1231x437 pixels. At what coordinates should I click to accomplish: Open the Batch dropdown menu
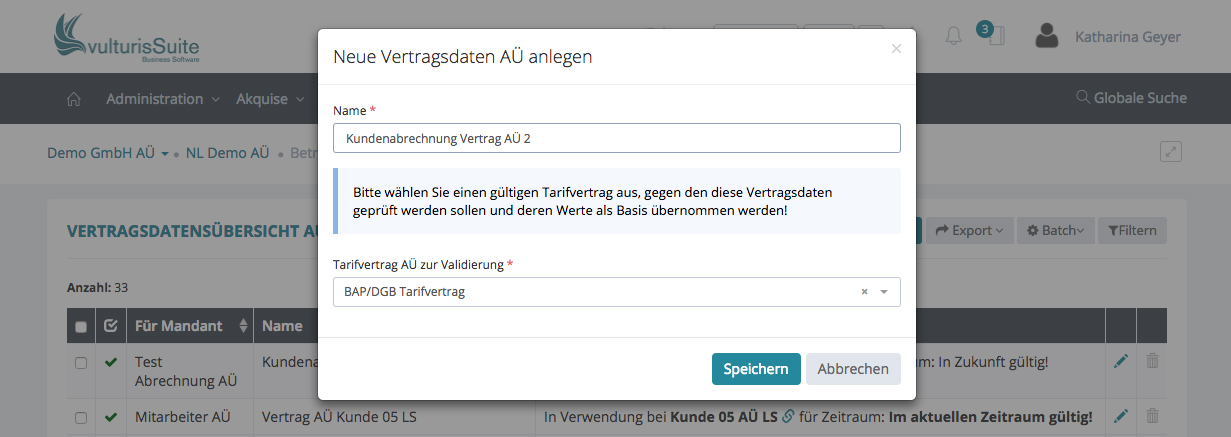[x=1056, y=230]
